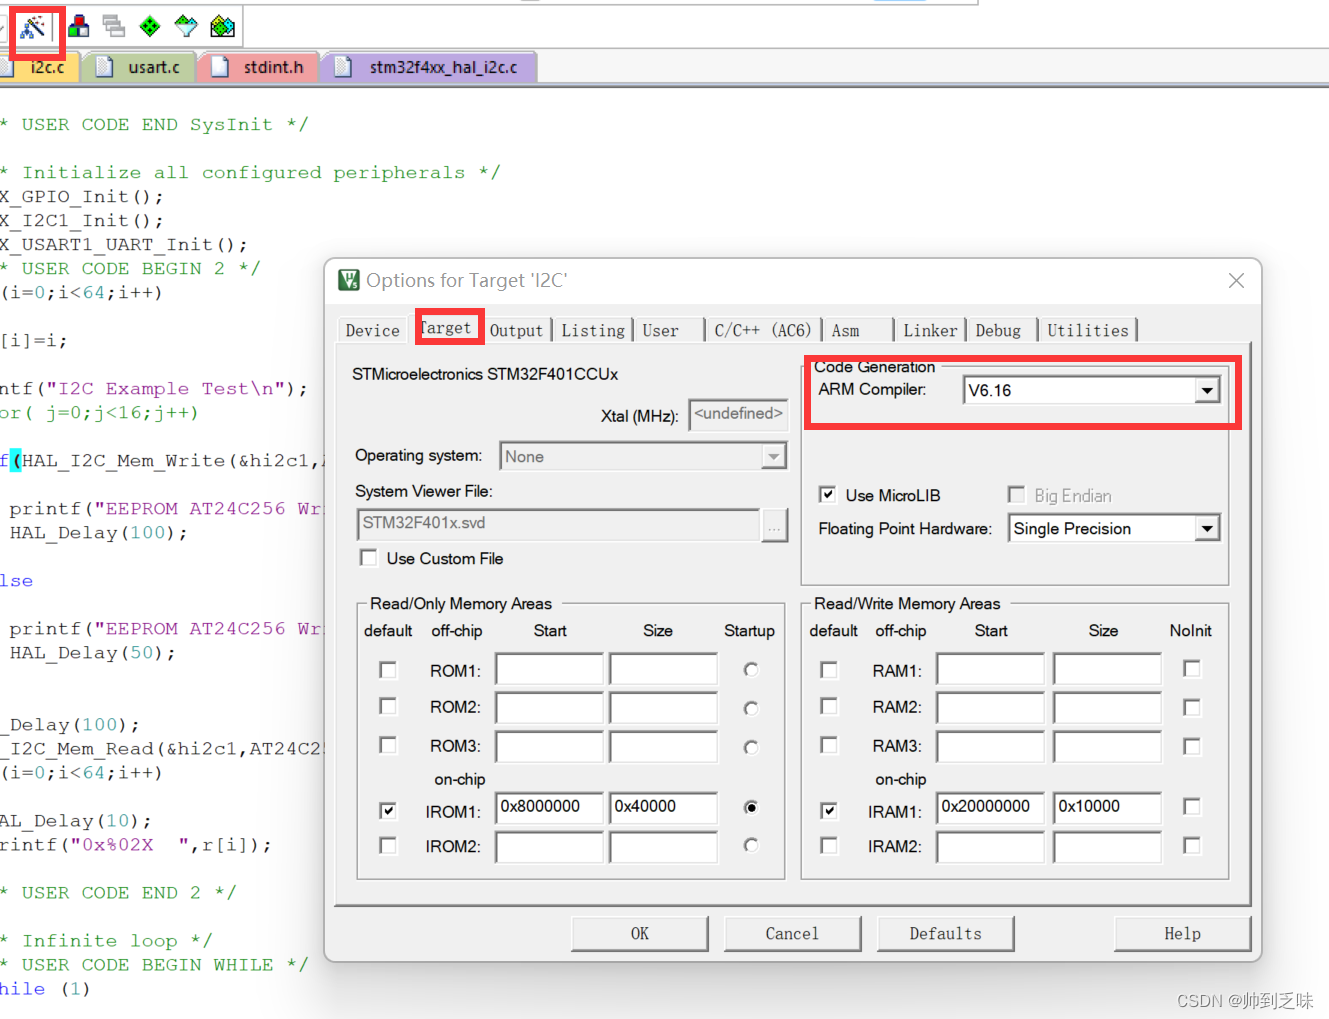This screenshot has width=1329, height=1019.
Task: Enable RAM3 default checkbox
Action: pos(828,745)
